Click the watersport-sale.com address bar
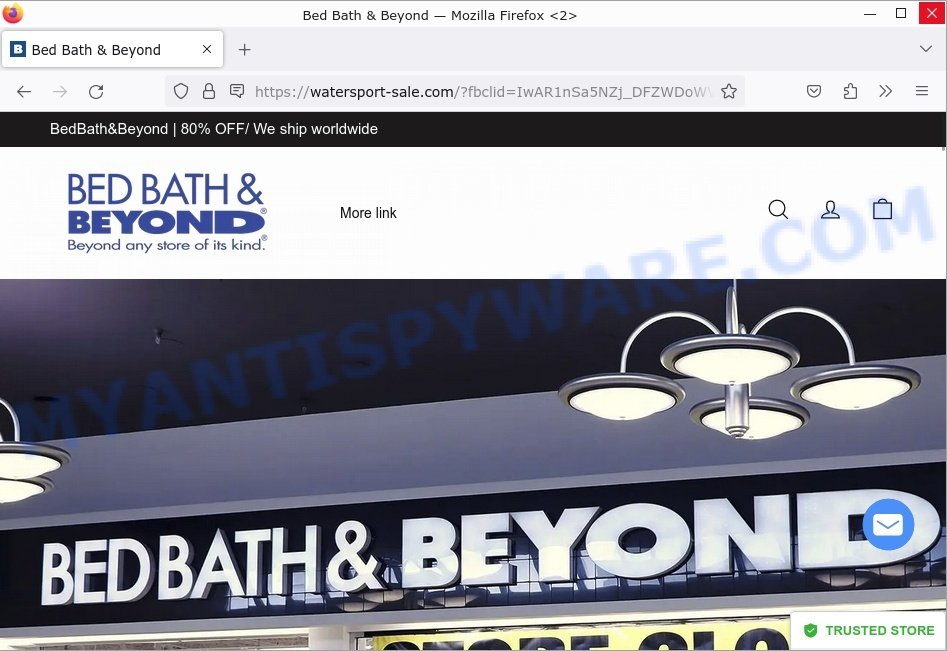 tap(454, 91)
